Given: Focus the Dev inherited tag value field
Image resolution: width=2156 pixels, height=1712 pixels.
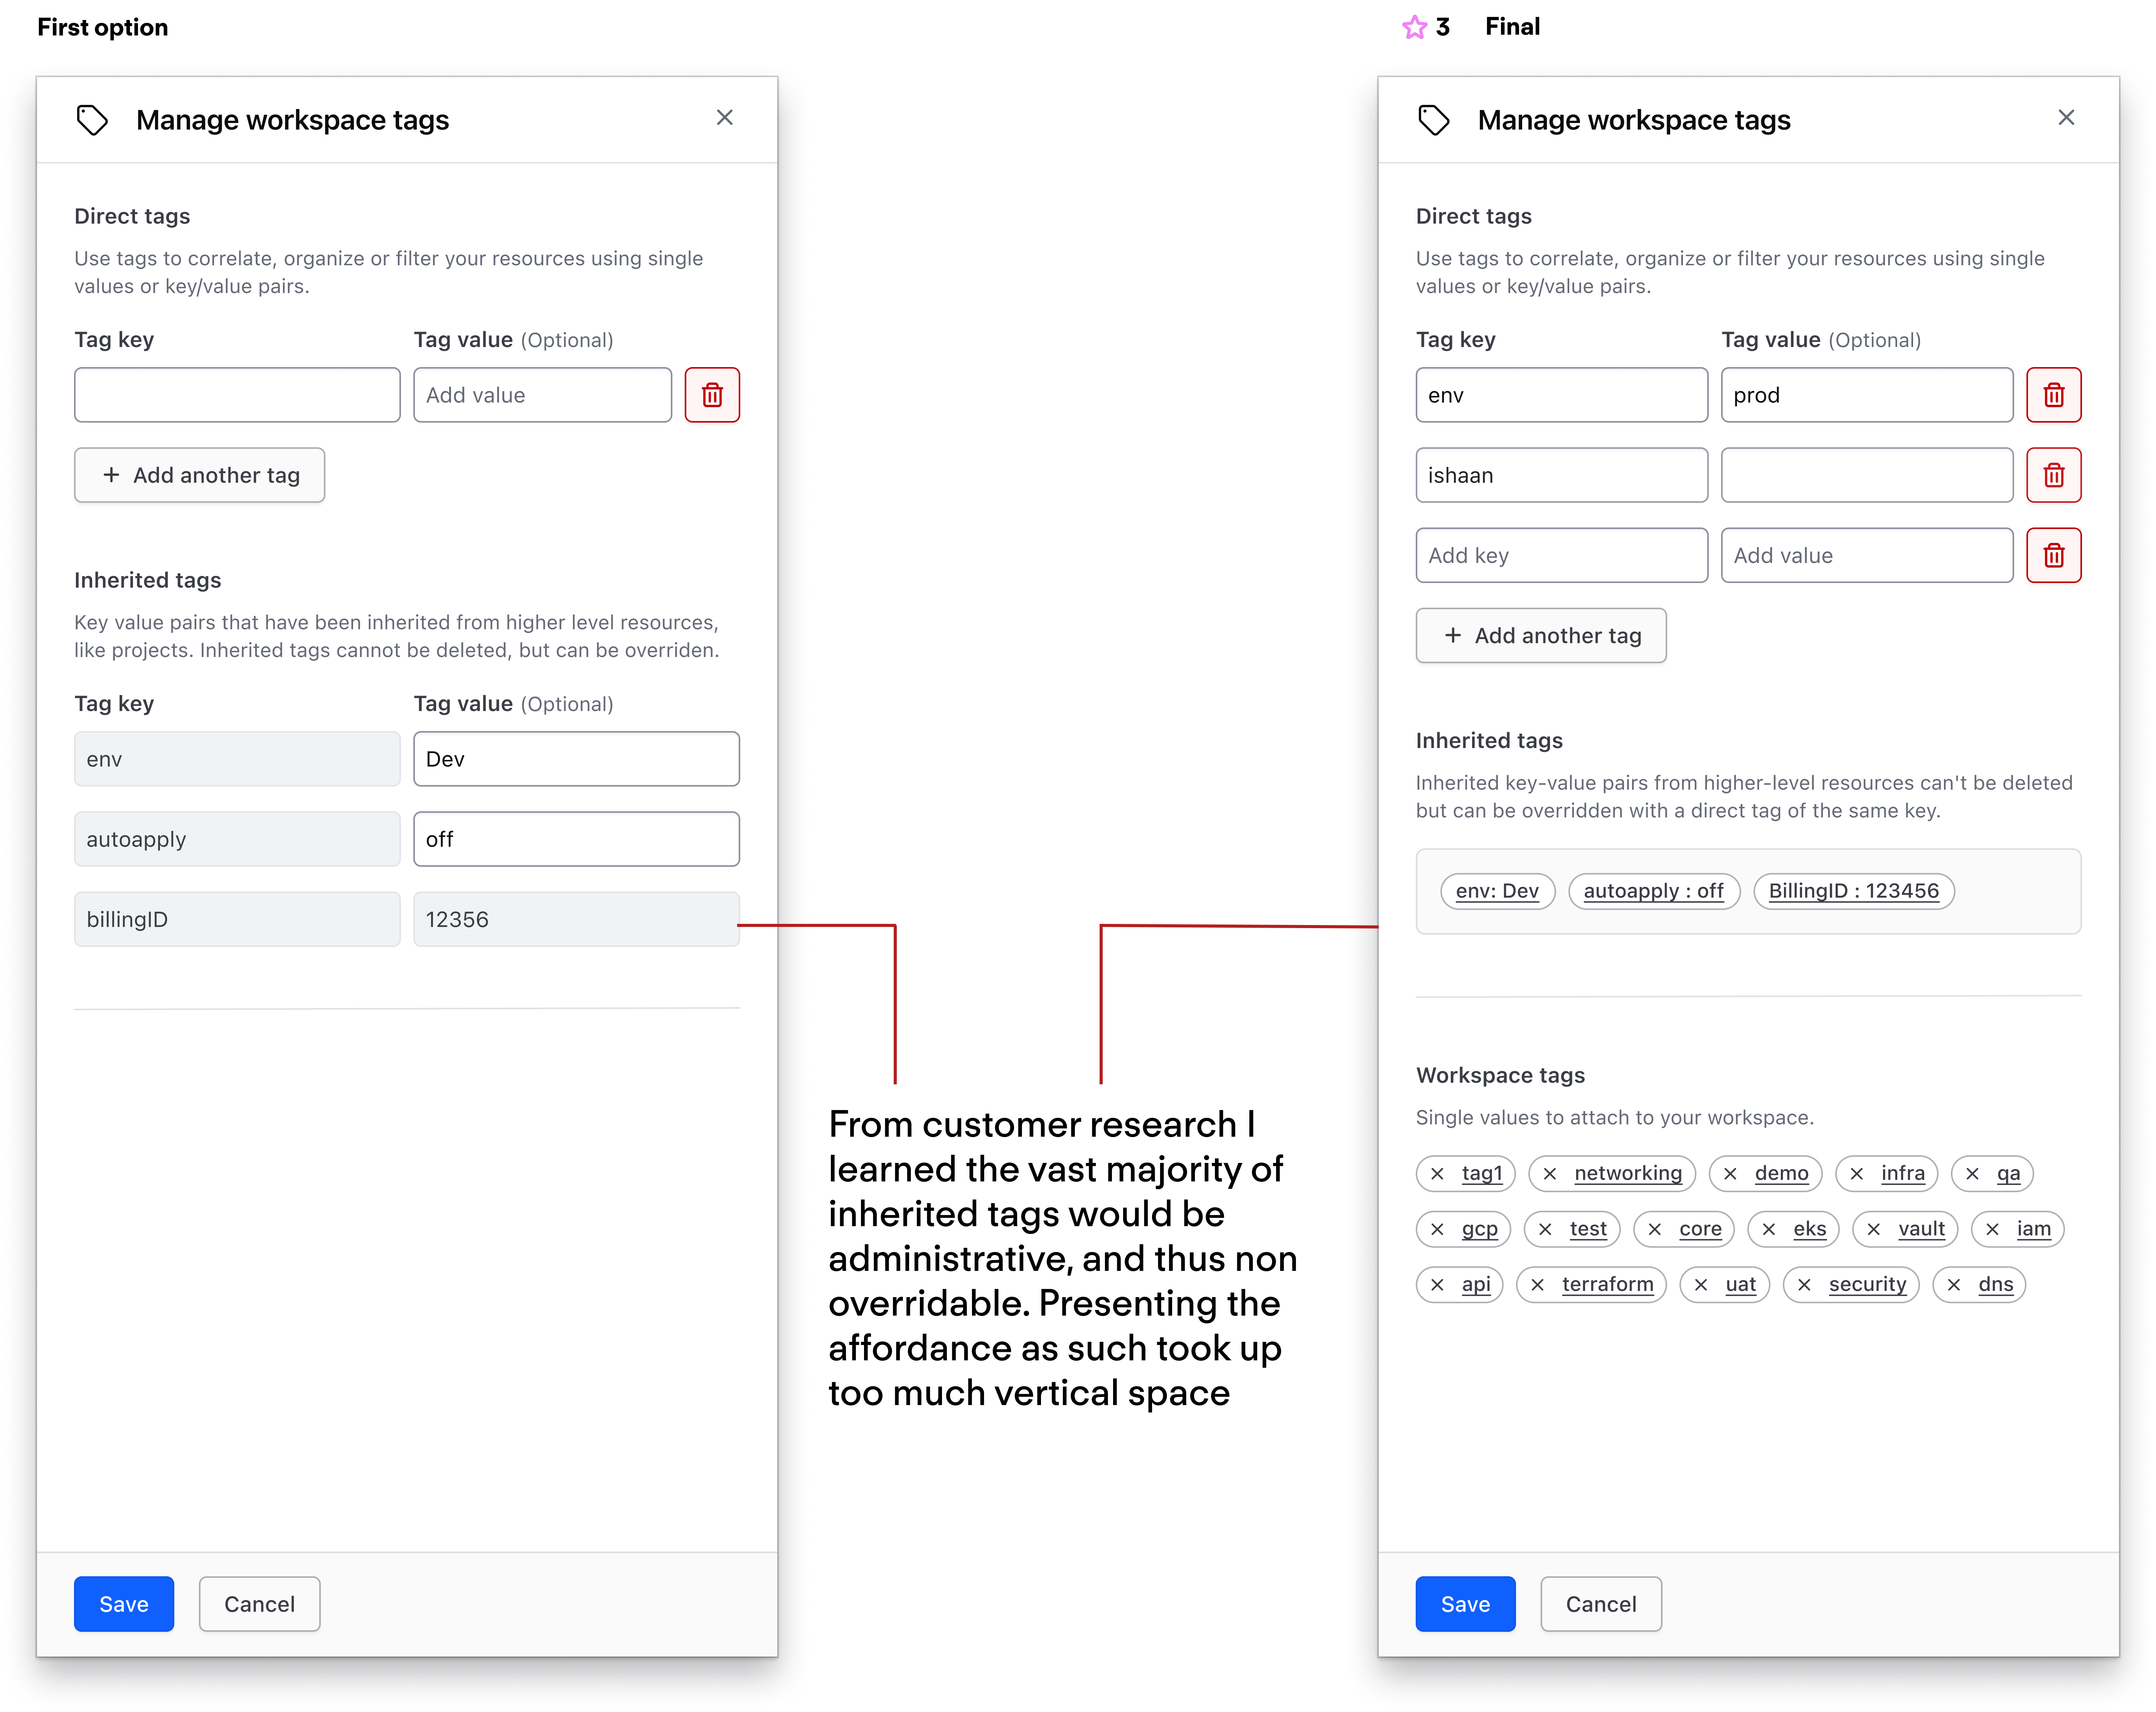Looking at the screenshot, I should [576, 759].
